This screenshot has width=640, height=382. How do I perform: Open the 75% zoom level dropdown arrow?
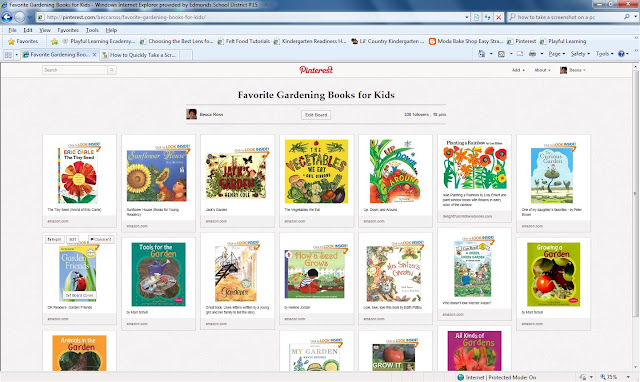628,377
